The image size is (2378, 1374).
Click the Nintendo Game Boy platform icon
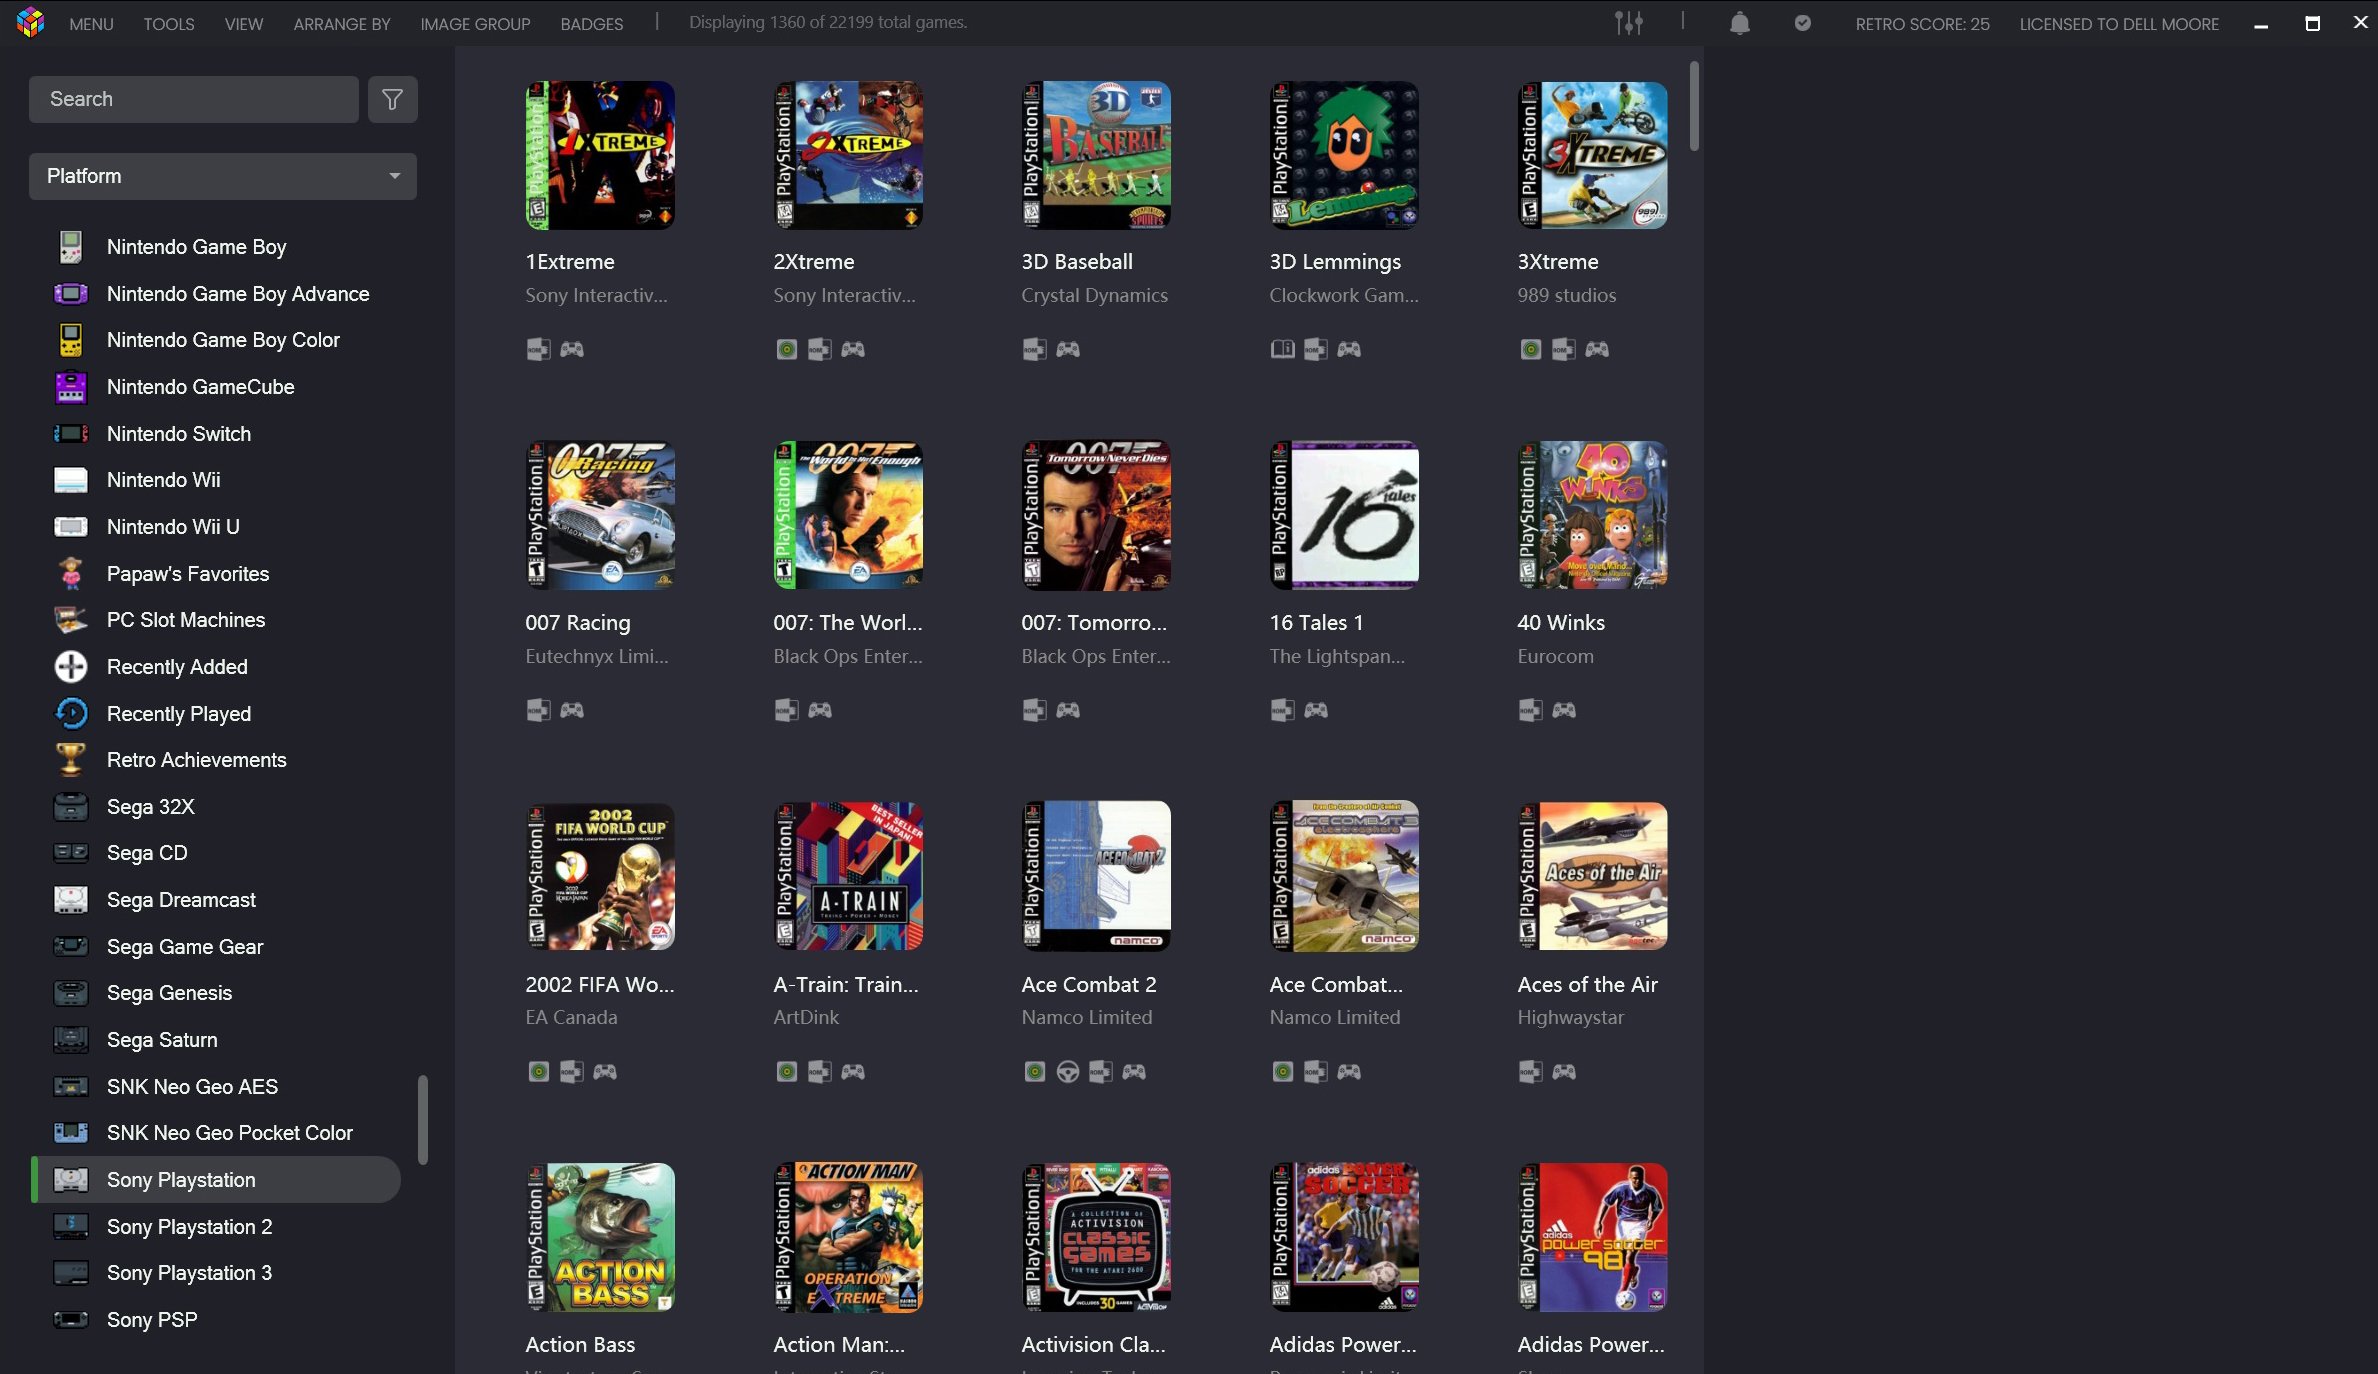(x=70, y=247)
